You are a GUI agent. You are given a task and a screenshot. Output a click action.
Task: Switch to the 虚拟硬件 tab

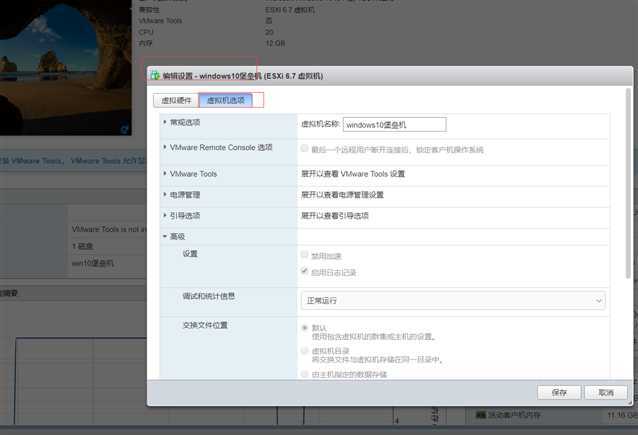(176, 101)
